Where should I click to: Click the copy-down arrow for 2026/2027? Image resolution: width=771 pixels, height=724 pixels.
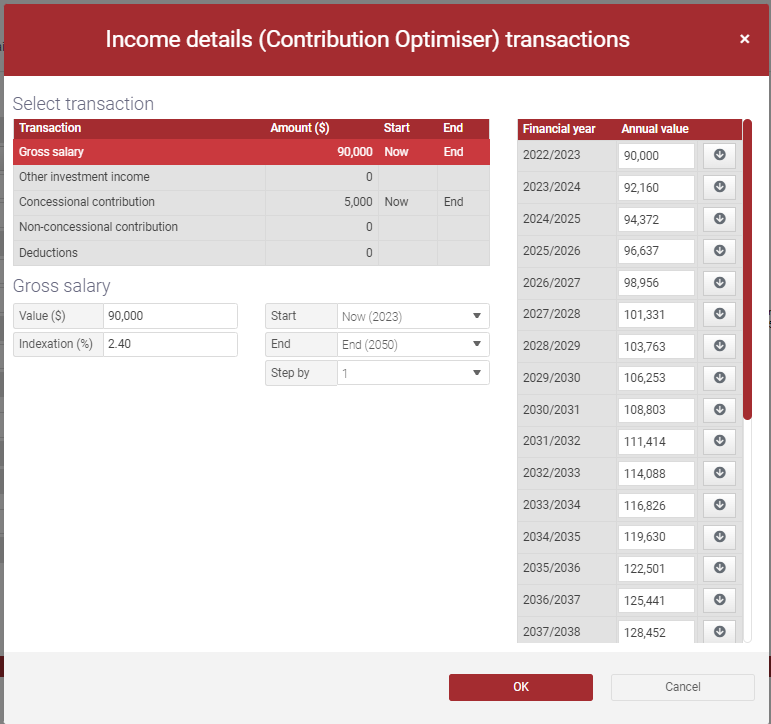[719, 283]
